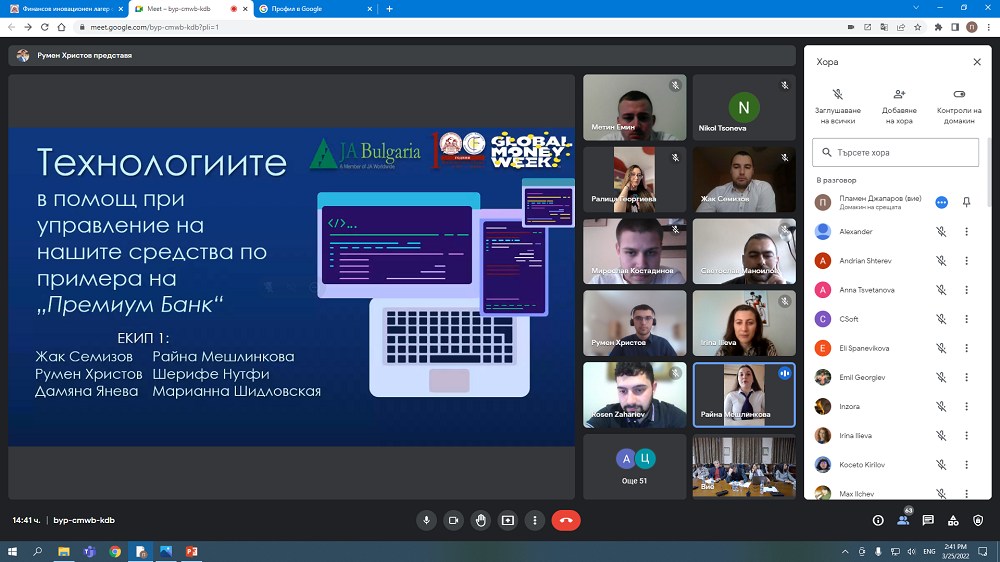Show hidden system tray icons

[x=845, y=552]
